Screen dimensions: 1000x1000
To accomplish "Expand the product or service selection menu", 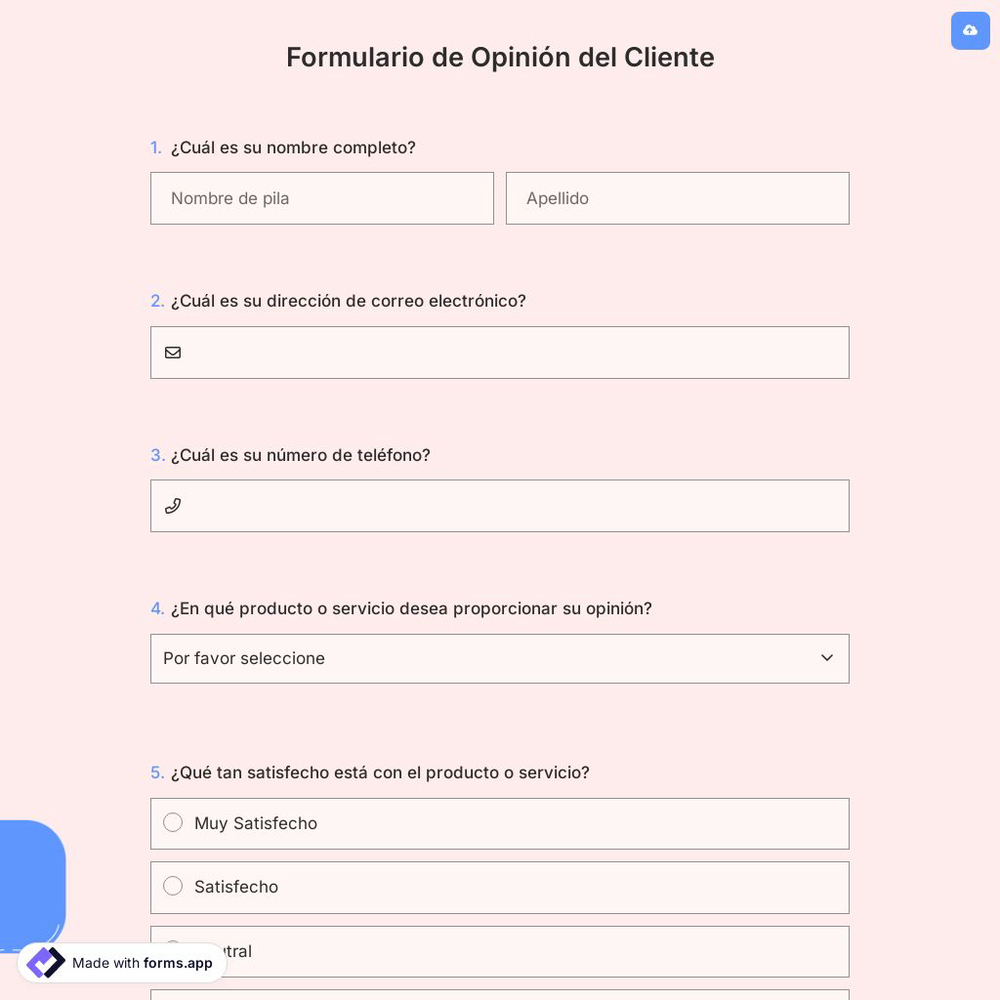I will pyautogui.click(x=500, y=658).
